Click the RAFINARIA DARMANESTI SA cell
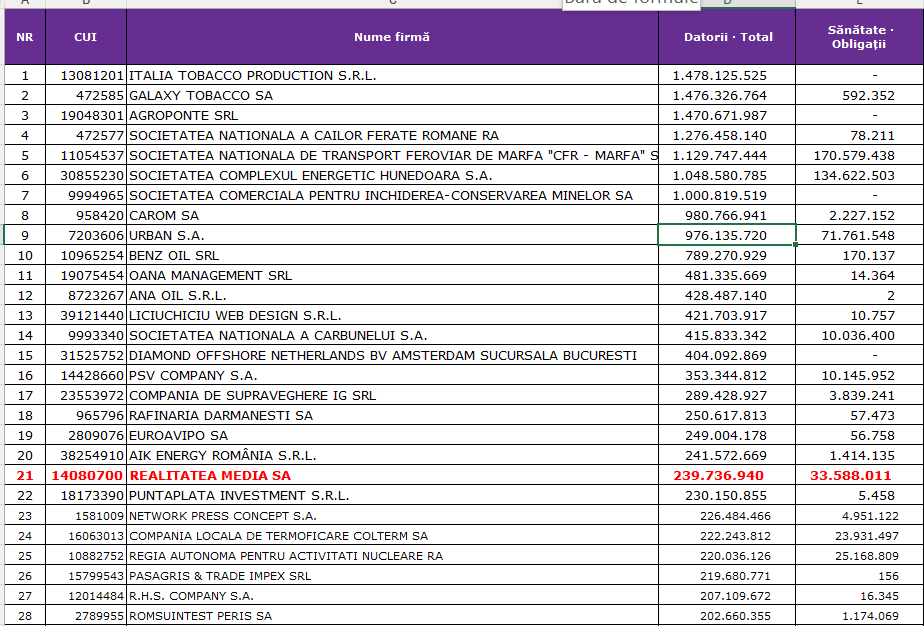 point(220,415)
